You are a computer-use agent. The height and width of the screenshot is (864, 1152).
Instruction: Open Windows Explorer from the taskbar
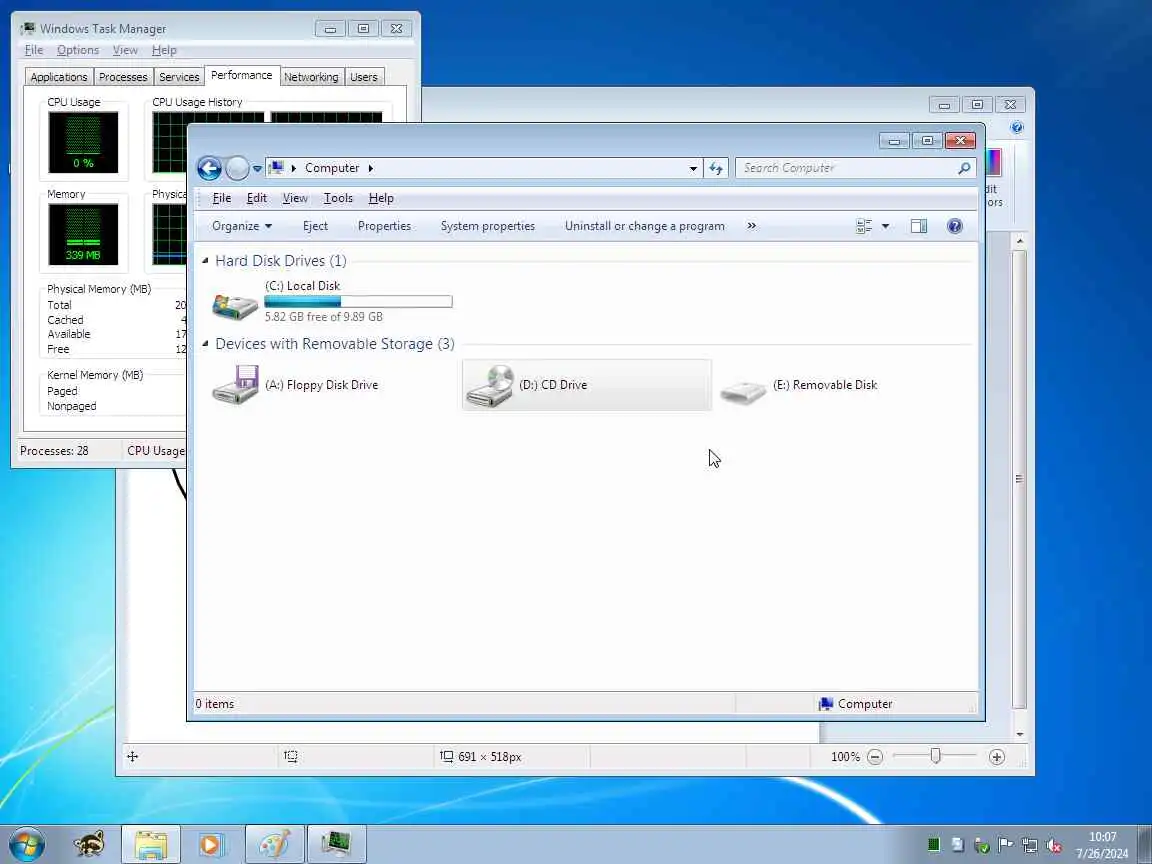151,844
